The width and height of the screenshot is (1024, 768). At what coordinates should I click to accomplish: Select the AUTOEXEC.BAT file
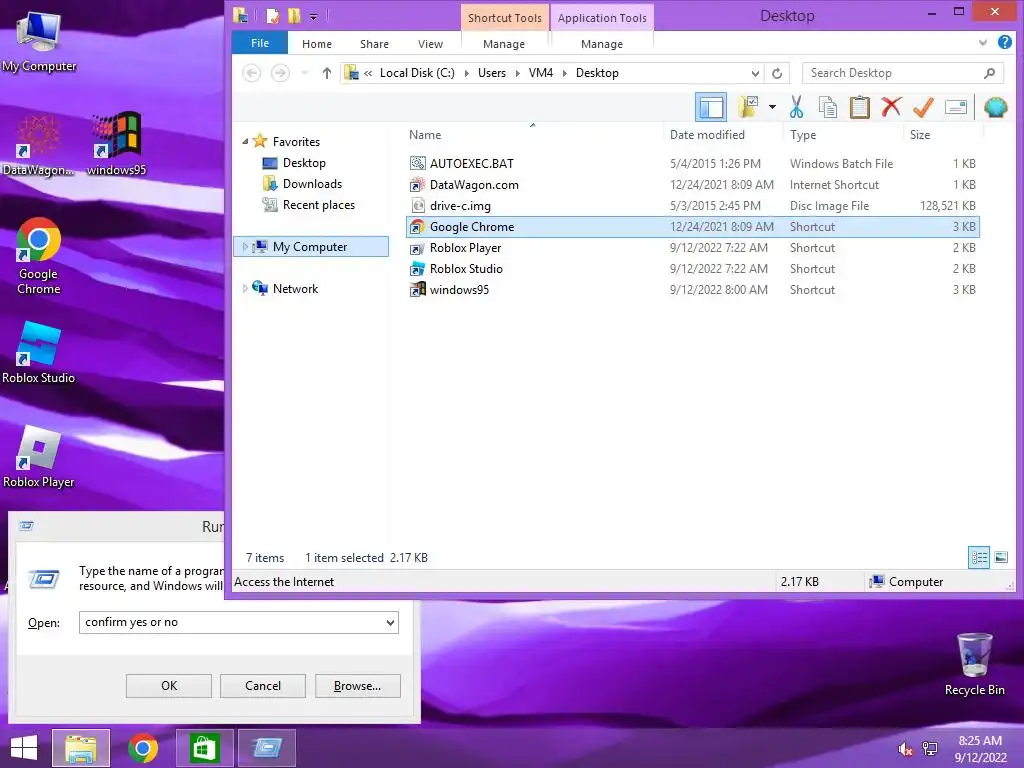[692, 164]
